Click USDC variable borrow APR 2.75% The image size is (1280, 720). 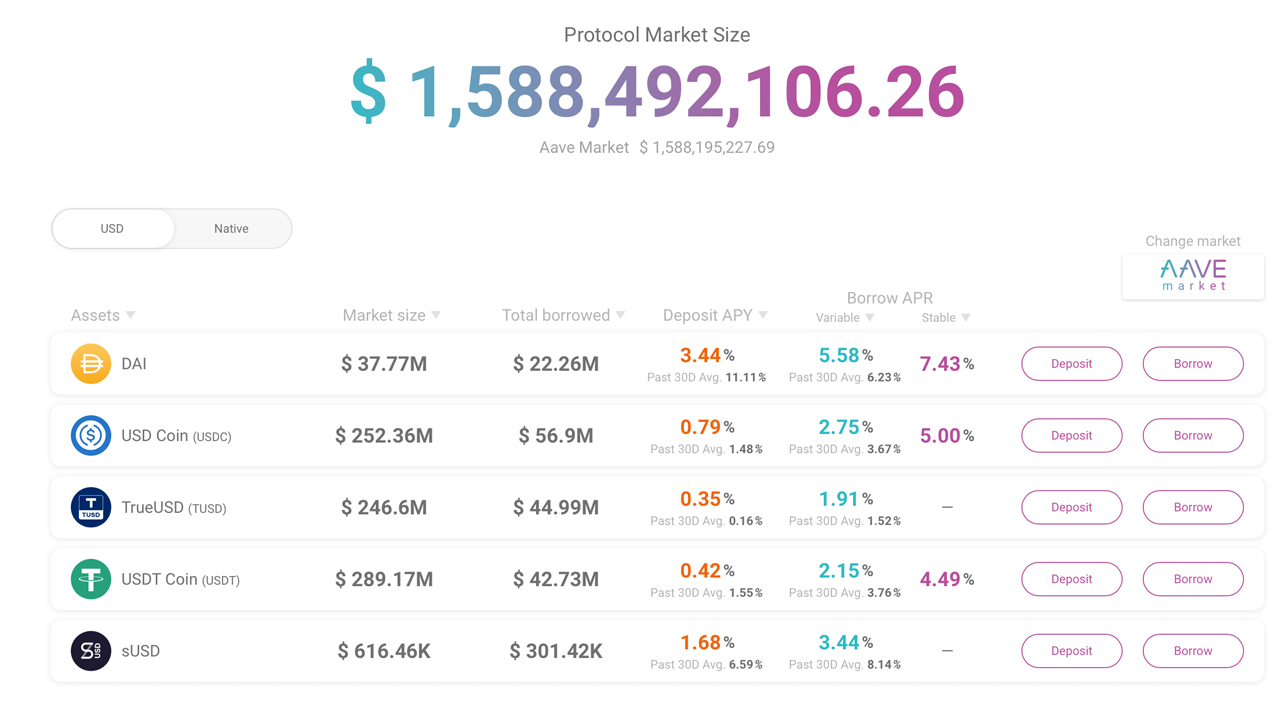click(845, 427)
